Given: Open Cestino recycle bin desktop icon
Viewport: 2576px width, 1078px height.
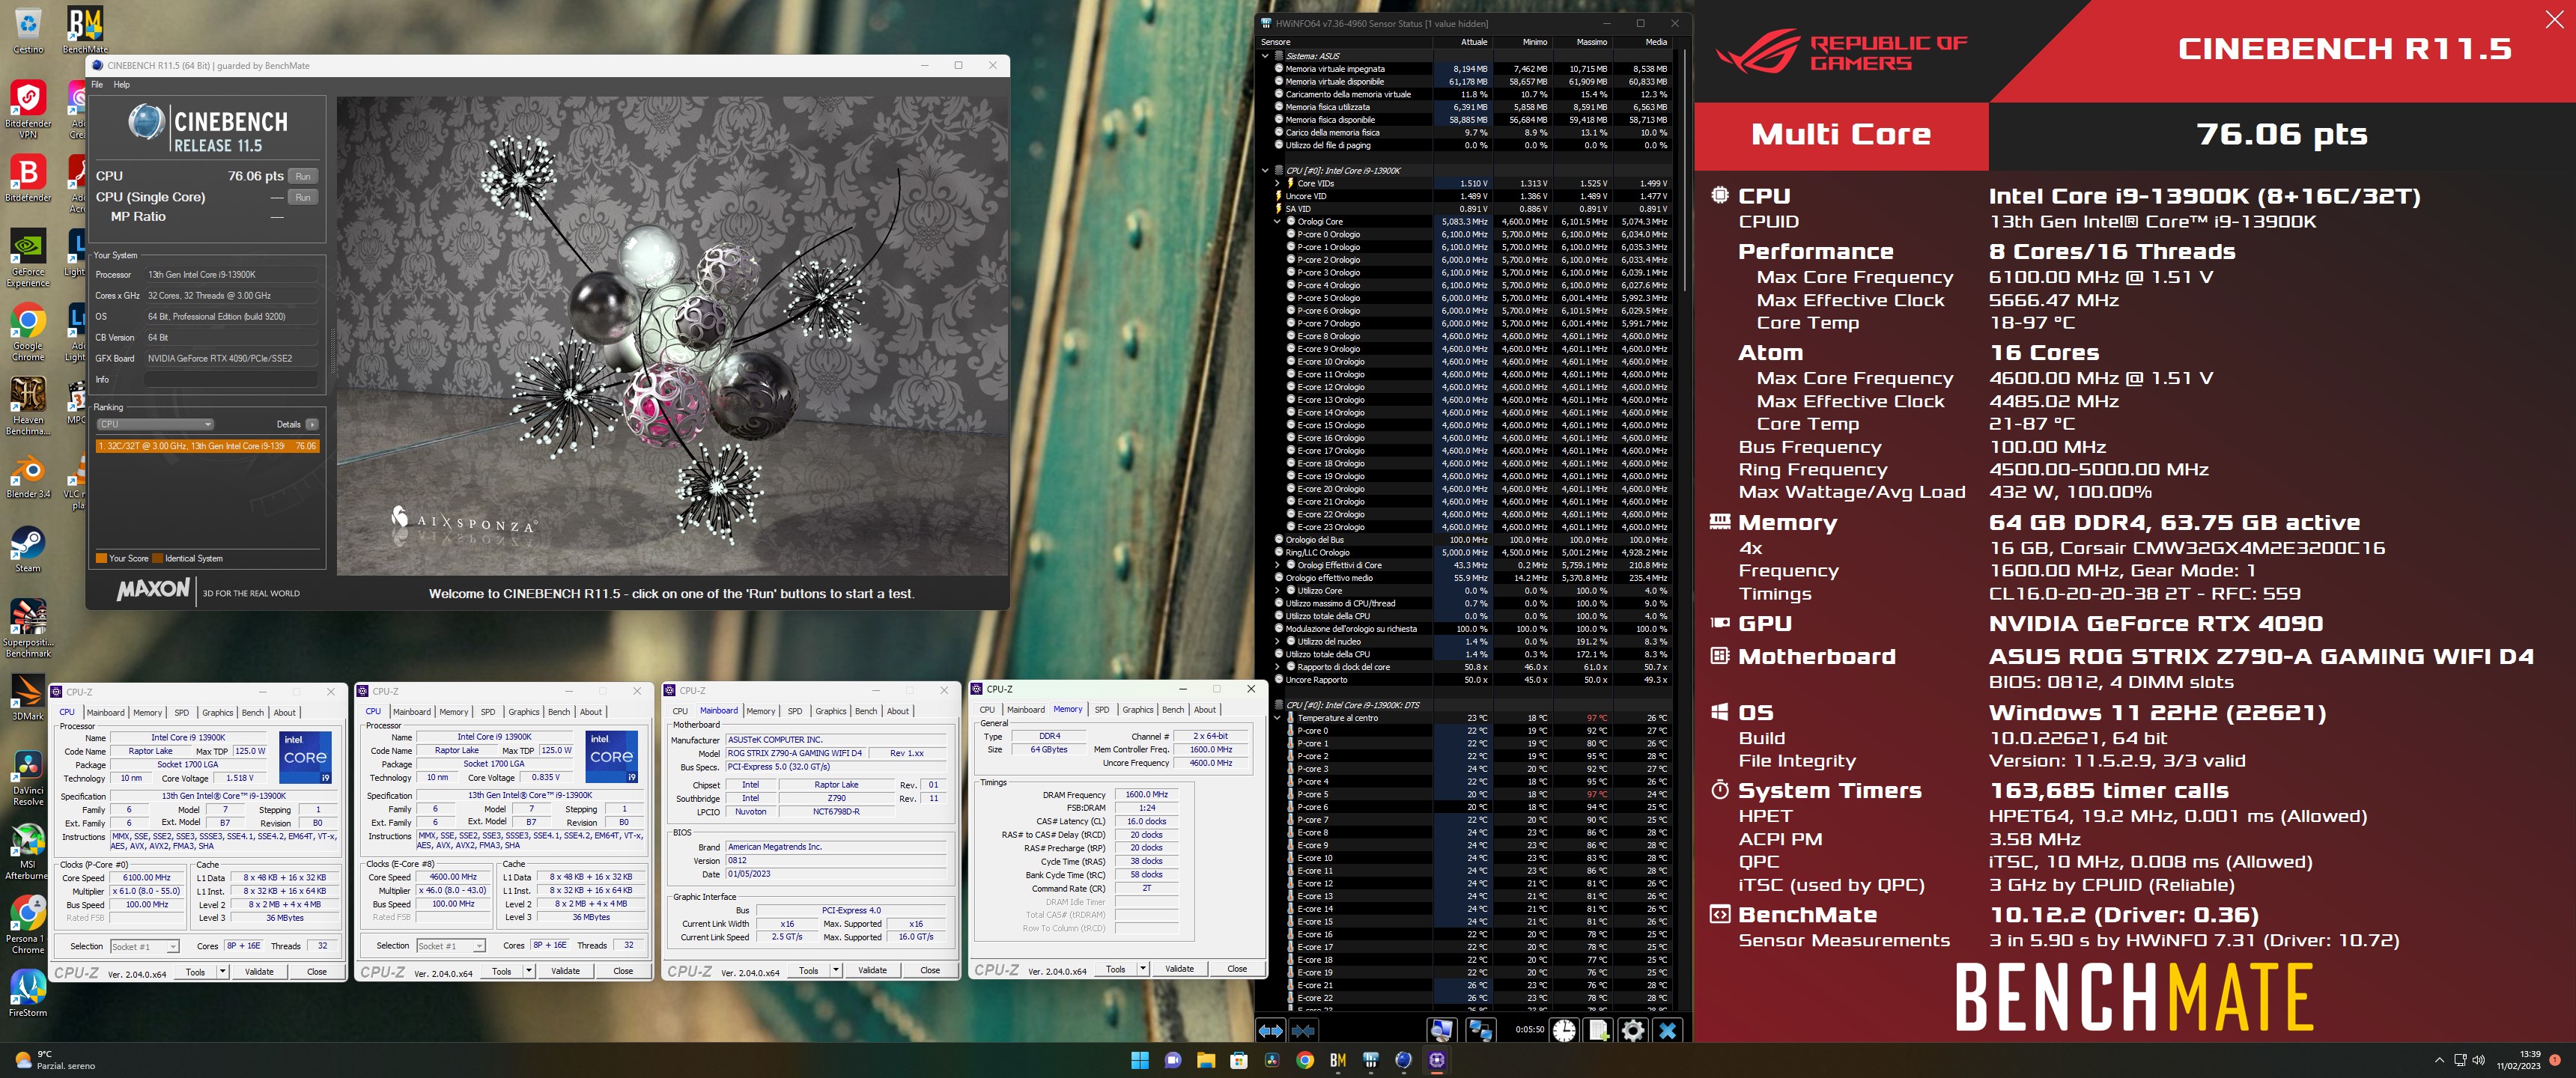Looking at the screenshot, I should click(28, 29).
